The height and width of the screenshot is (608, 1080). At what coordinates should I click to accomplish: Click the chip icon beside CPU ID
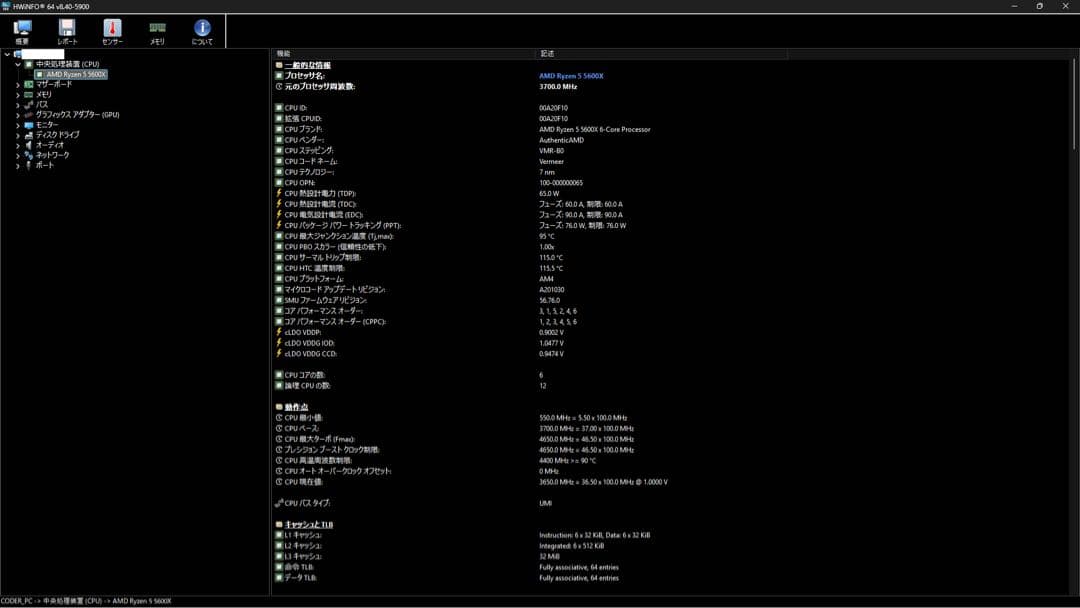[279, 108]
